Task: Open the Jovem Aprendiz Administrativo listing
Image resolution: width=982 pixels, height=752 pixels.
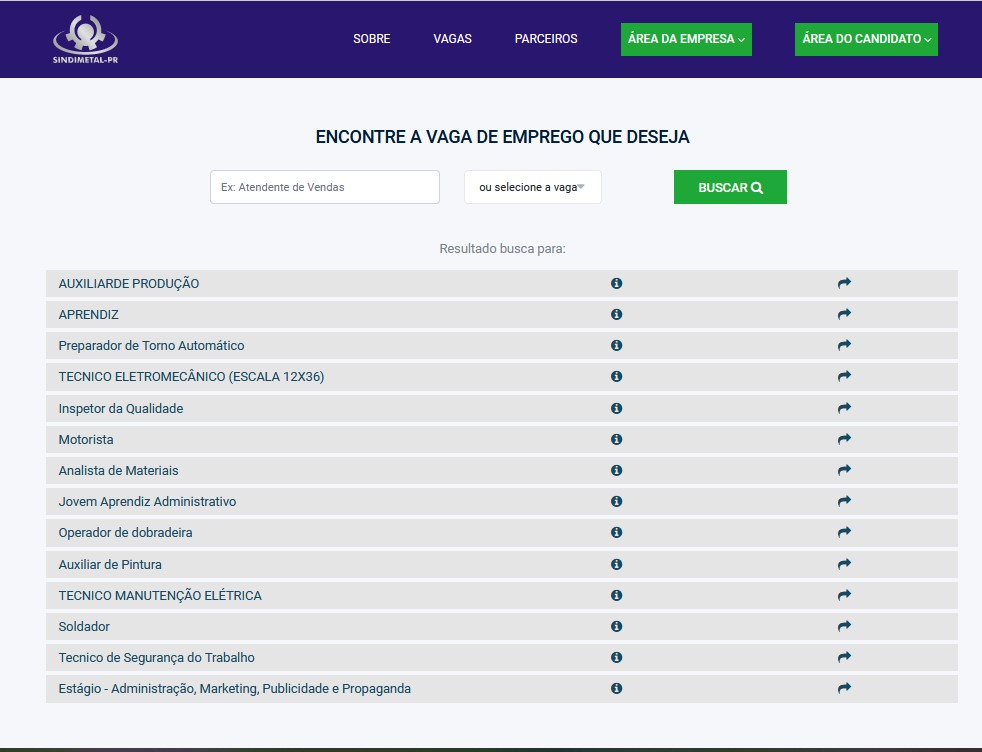Action: coord(147,501)
